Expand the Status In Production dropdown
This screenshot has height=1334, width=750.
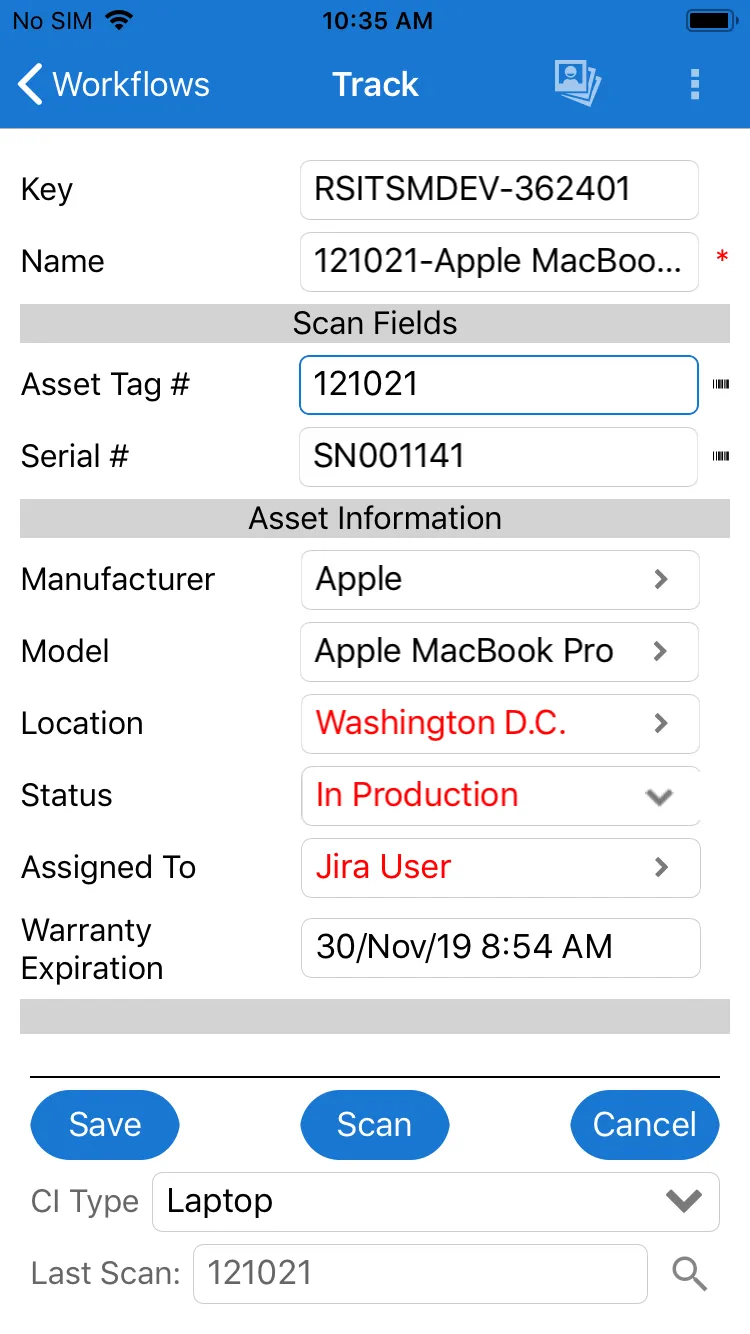coord(500,795)
